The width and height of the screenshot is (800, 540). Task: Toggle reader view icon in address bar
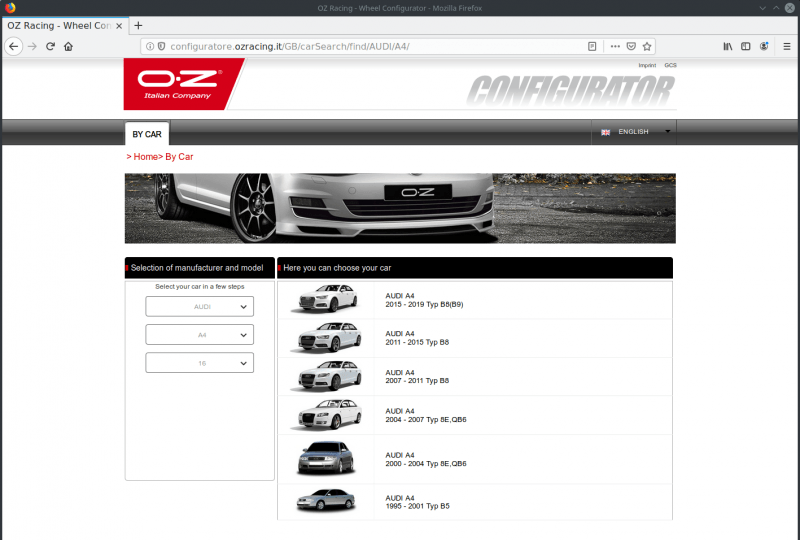click(x=592, y=46)
